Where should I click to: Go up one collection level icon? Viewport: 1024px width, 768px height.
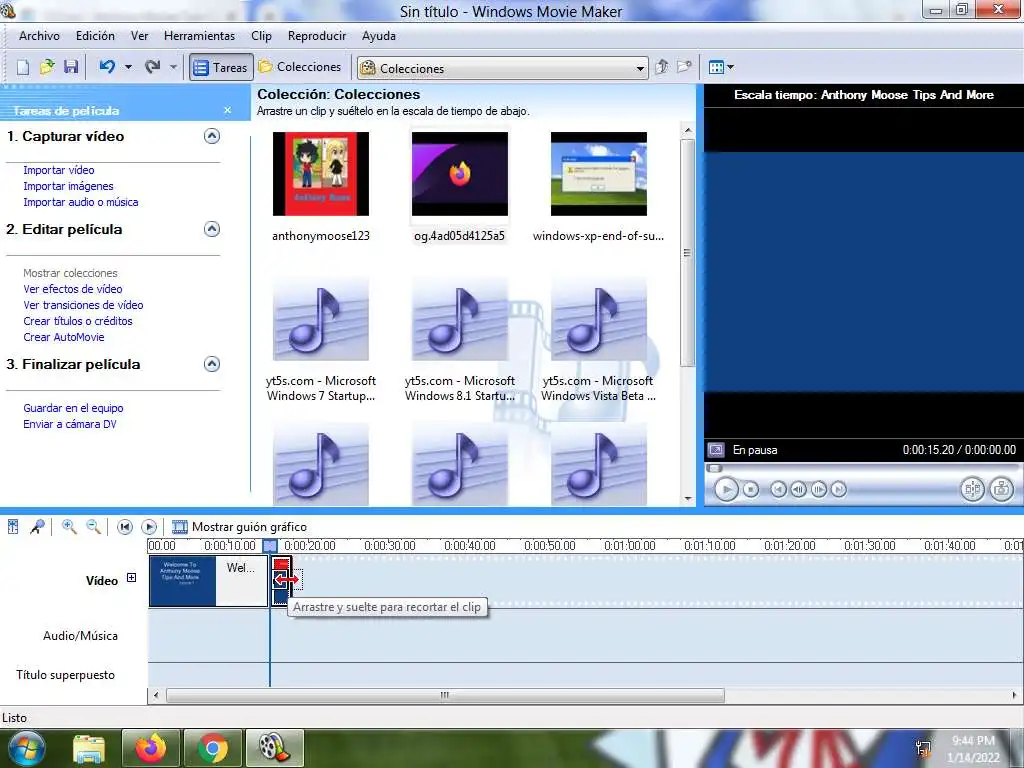(662, 67)
